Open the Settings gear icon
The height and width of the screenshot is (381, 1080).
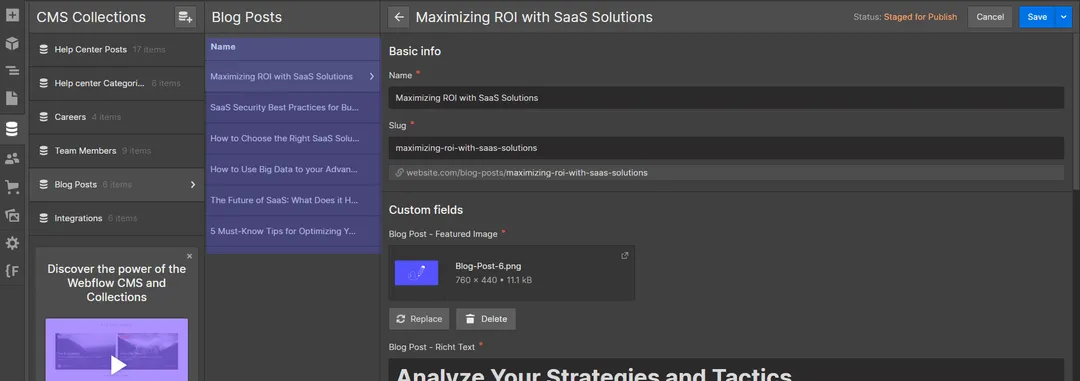(12, 243)
